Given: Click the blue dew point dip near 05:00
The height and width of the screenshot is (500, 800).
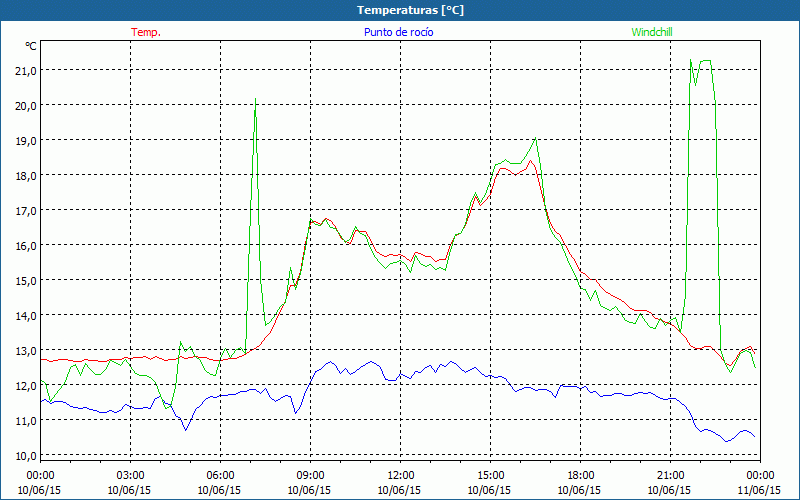Looking at the screenshot, I should pos(186,429).
